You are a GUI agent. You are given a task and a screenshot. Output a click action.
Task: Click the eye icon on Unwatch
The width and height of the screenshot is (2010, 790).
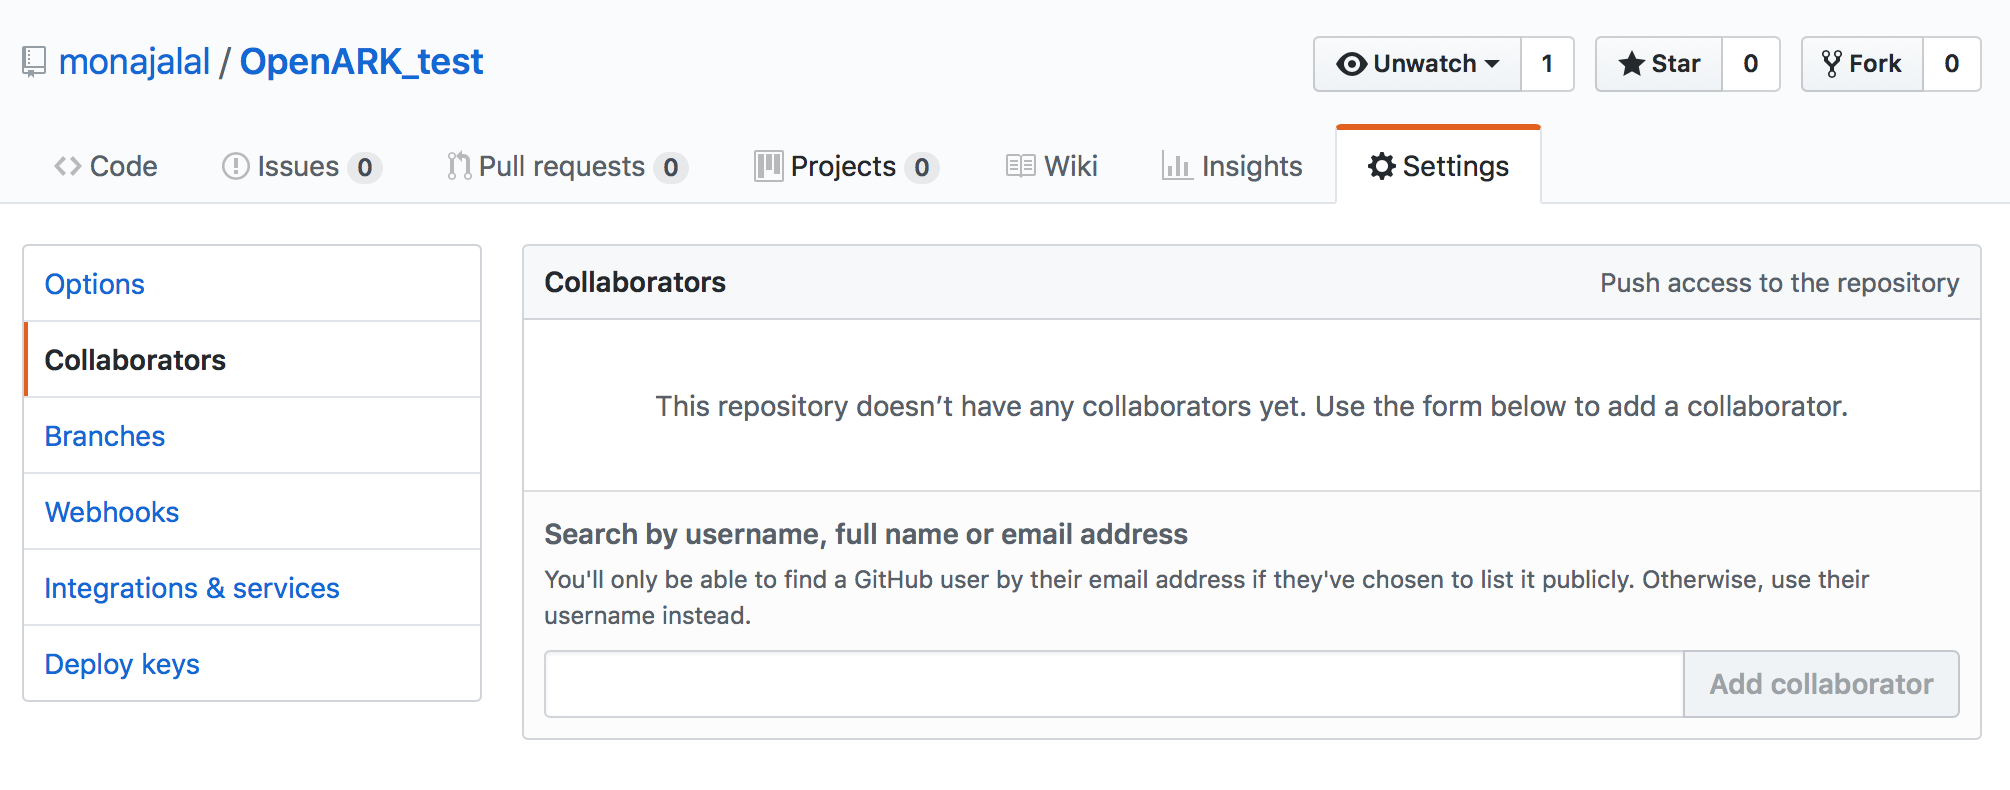(1351, 64)
